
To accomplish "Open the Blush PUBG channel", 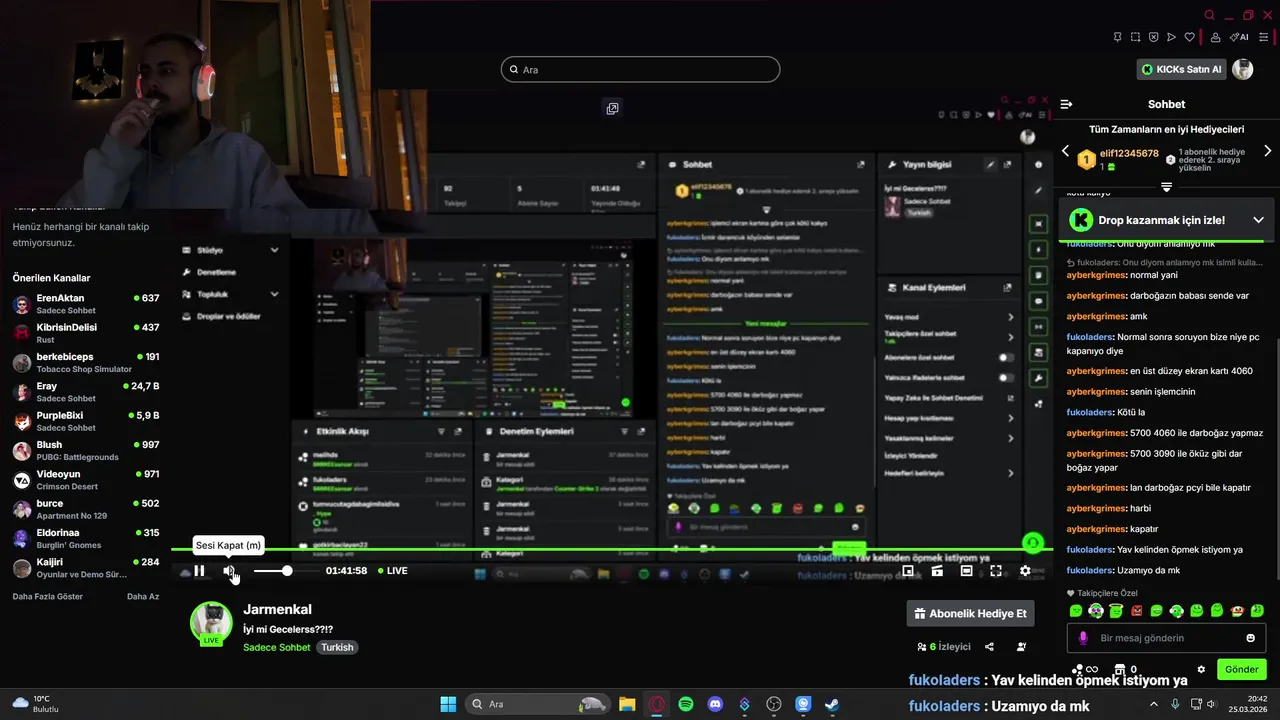I will (85, 451).
